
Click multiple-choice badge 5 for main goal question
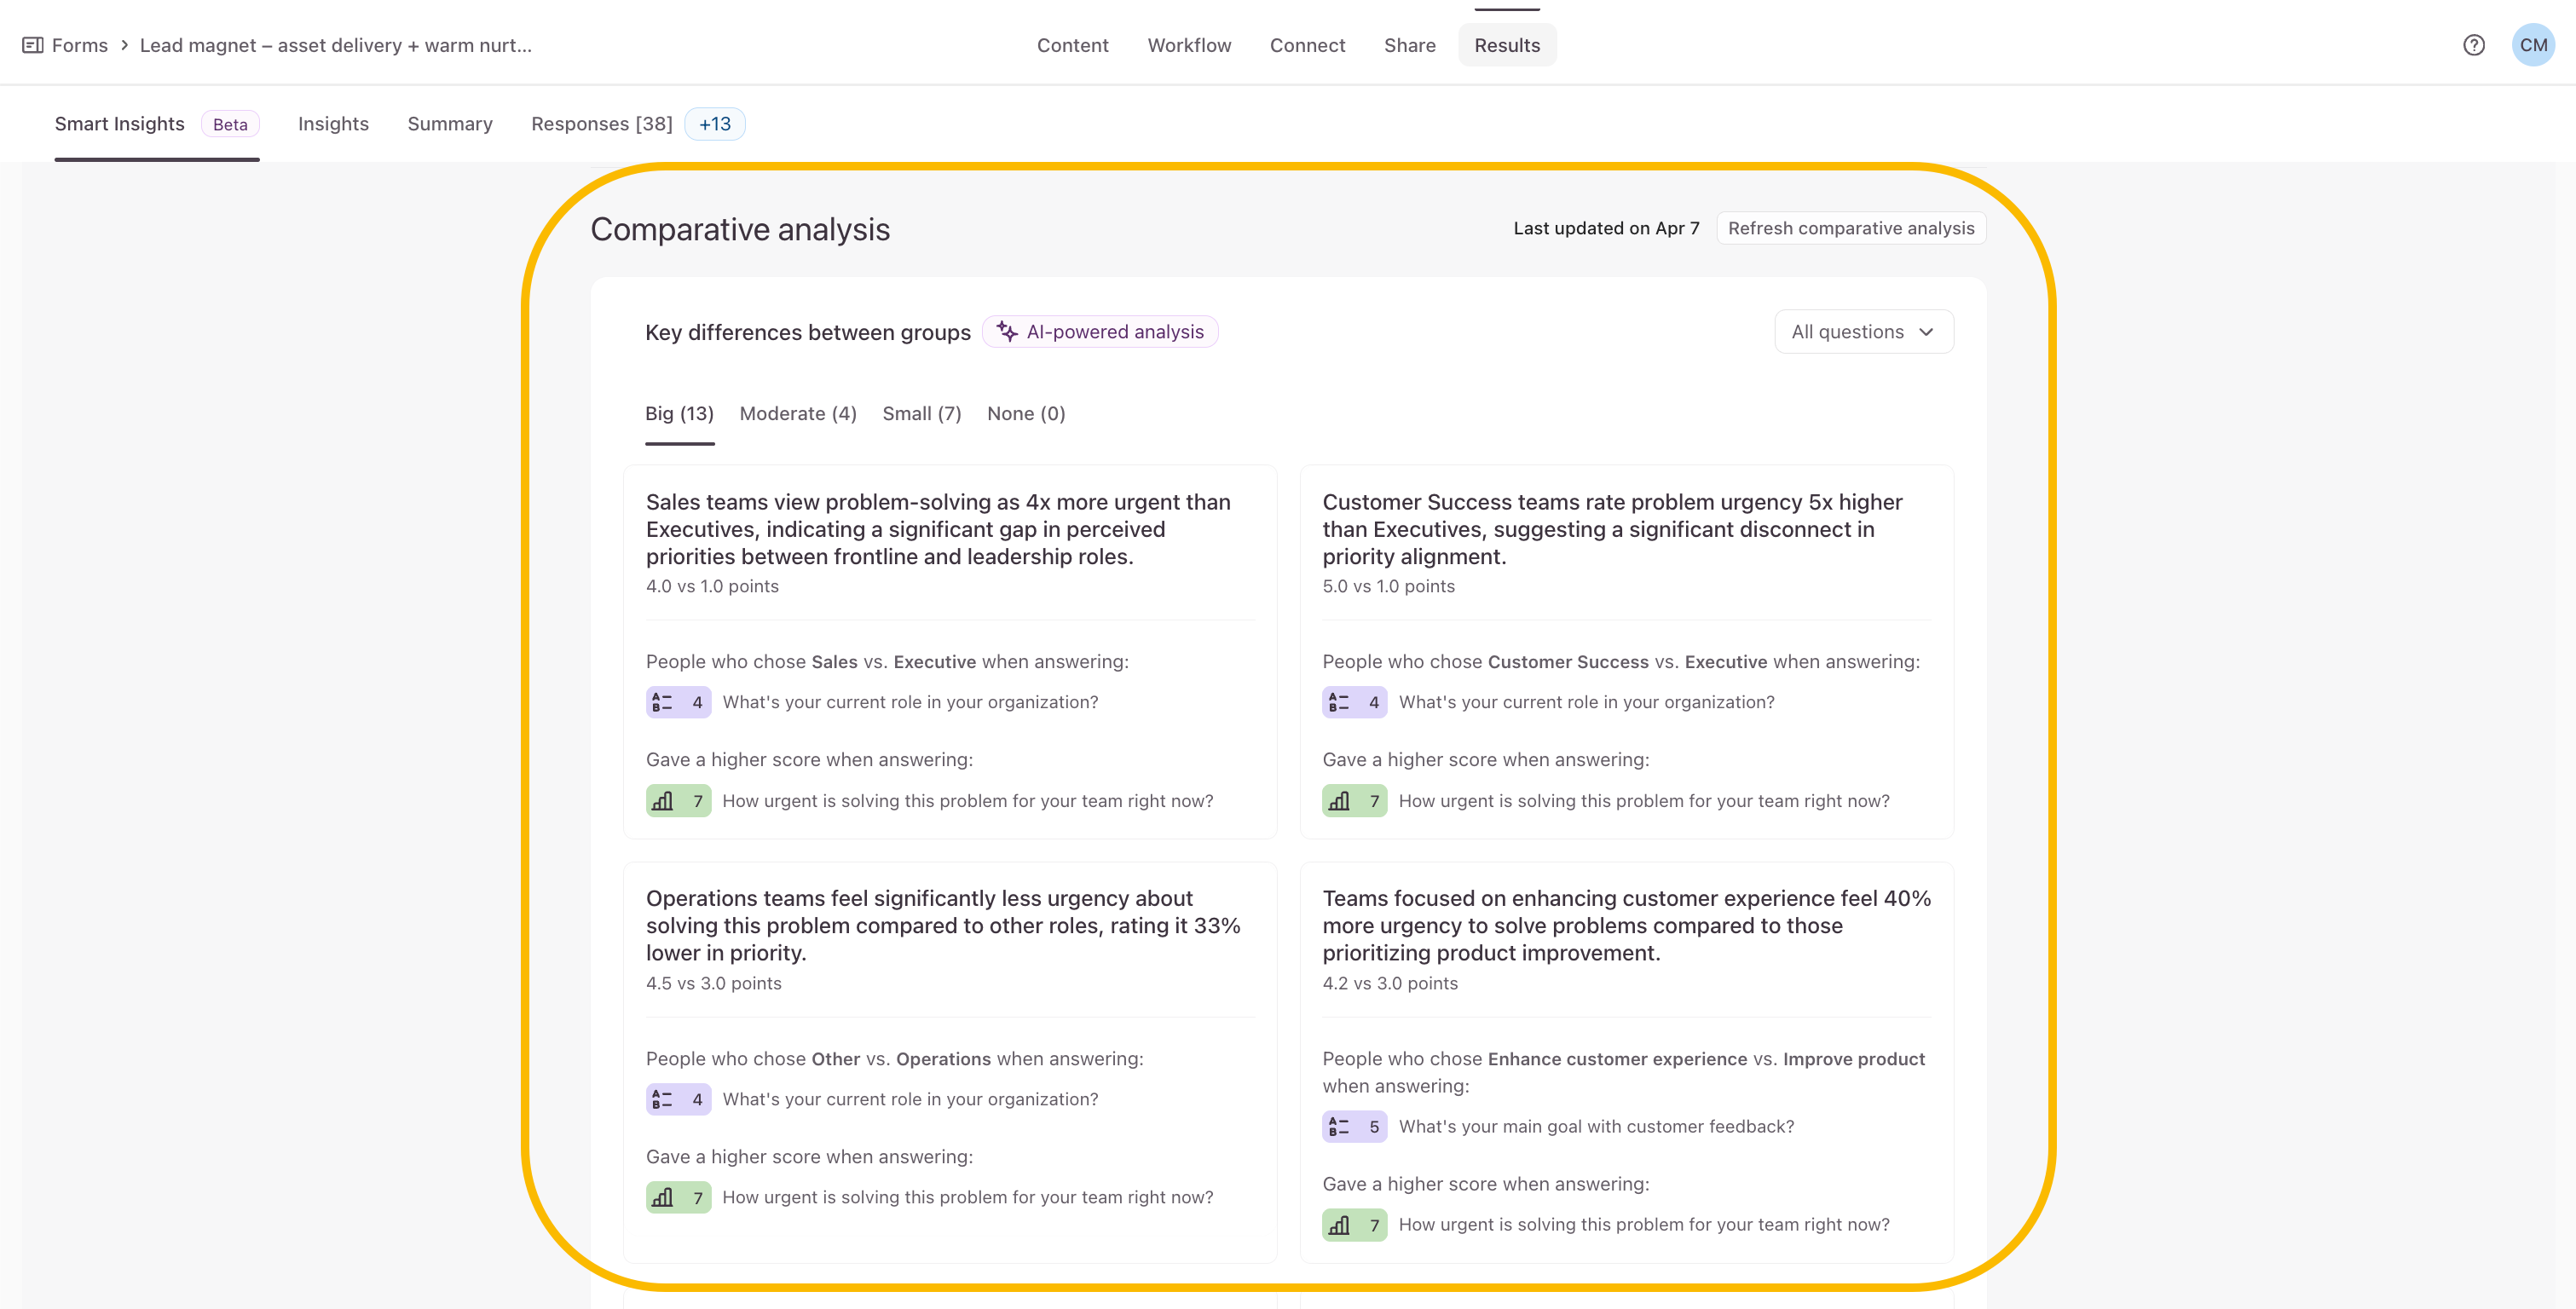(1354, 1127)
